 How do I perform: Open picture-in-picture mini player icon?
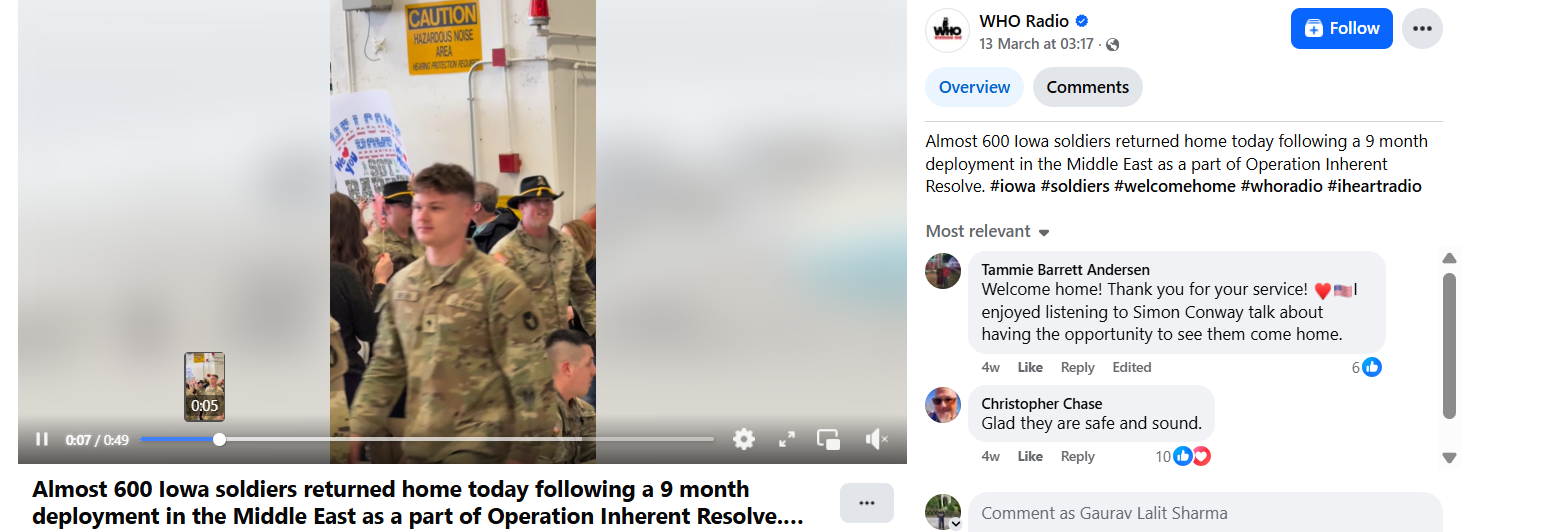coord(828,439)
